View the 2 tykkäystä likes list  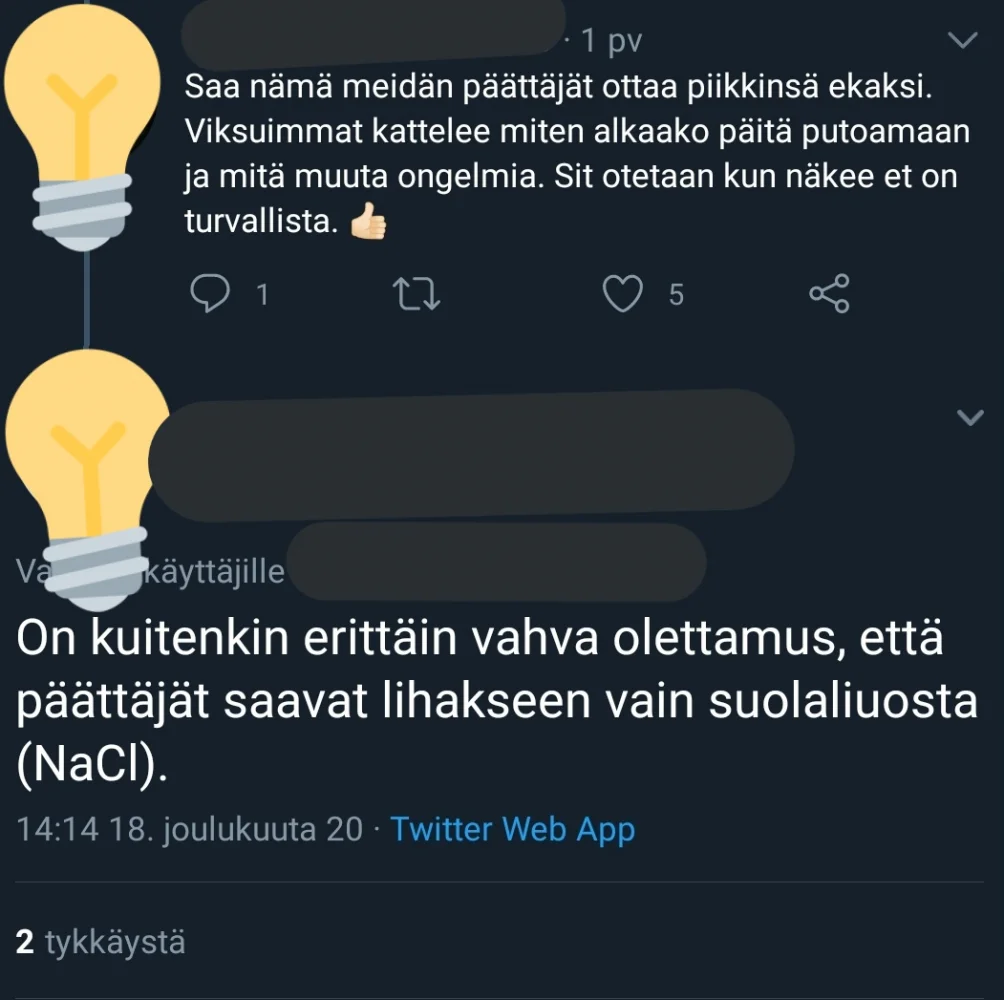click(101, 942)
